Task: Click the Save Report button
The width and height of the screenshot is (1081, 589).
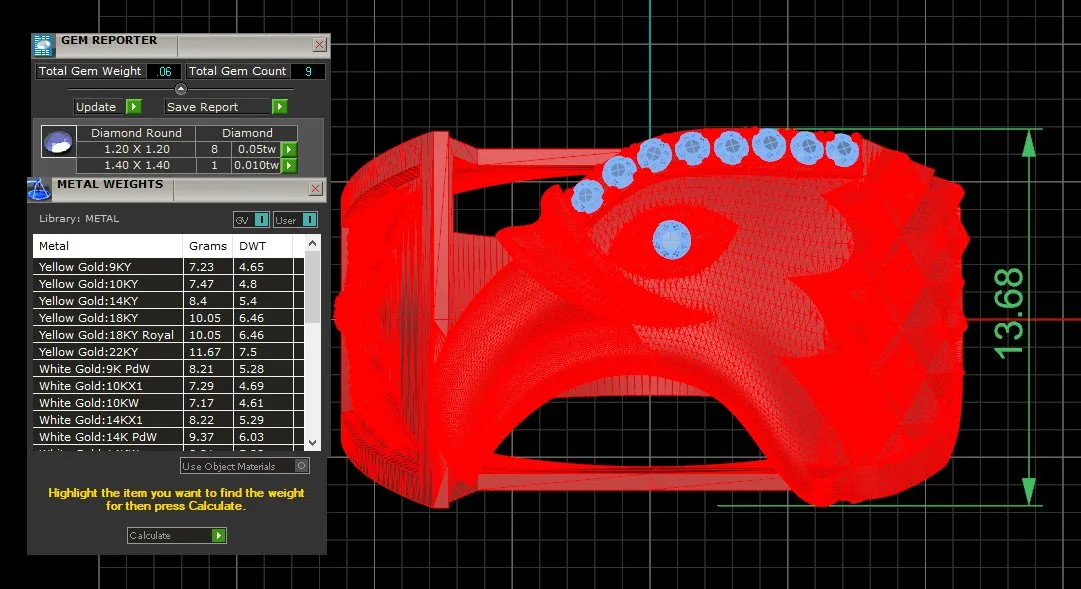Action: [x=226, y=107]
